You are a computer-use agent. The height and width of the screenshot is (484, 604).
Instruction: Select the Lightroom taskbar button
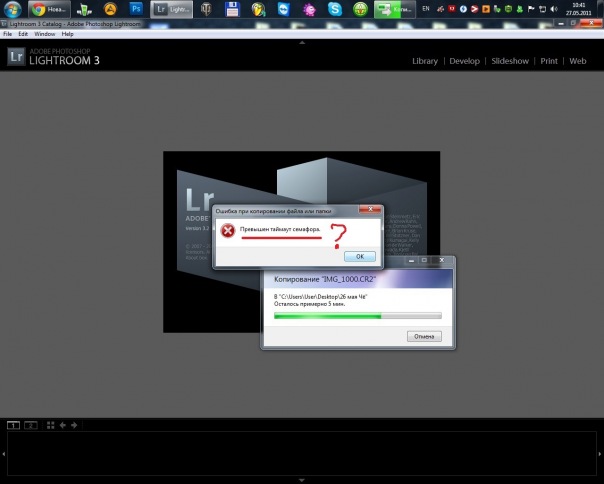(171, 9)
